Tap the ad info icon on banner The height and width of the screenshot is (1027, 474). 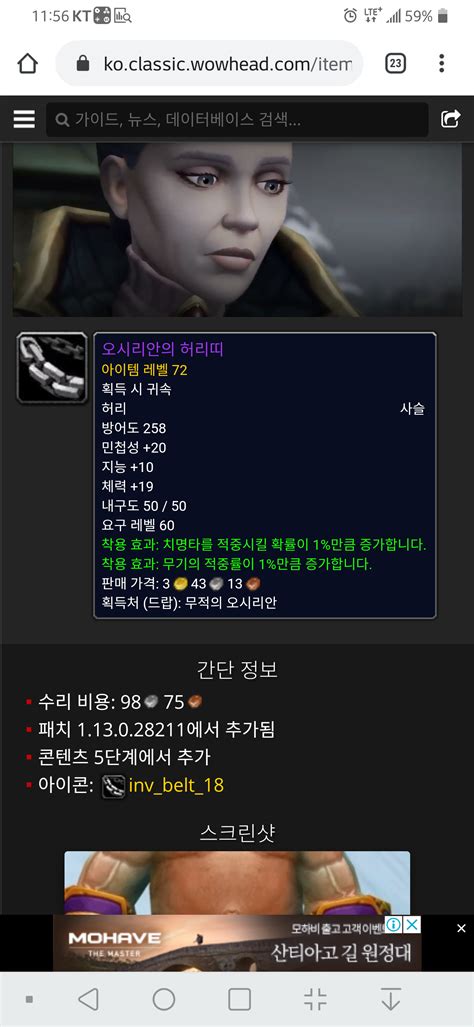393,924
